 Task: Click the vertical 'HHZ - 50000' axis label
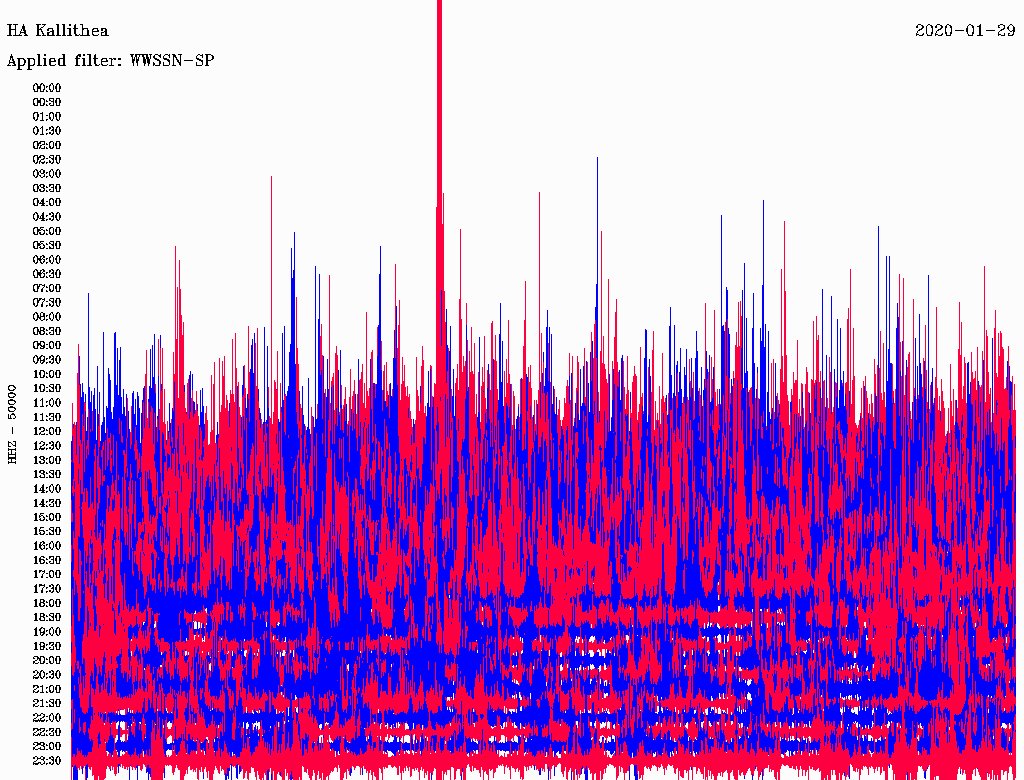click(12, 425)
